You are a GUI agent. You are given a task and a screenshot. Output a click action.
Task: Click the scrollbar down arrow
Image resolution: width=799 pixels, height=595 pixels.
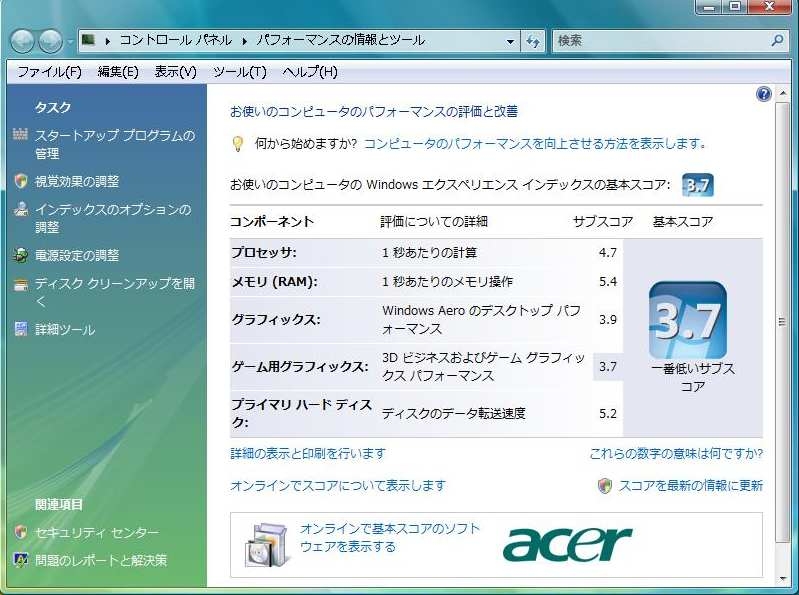(x=782, y=579)
